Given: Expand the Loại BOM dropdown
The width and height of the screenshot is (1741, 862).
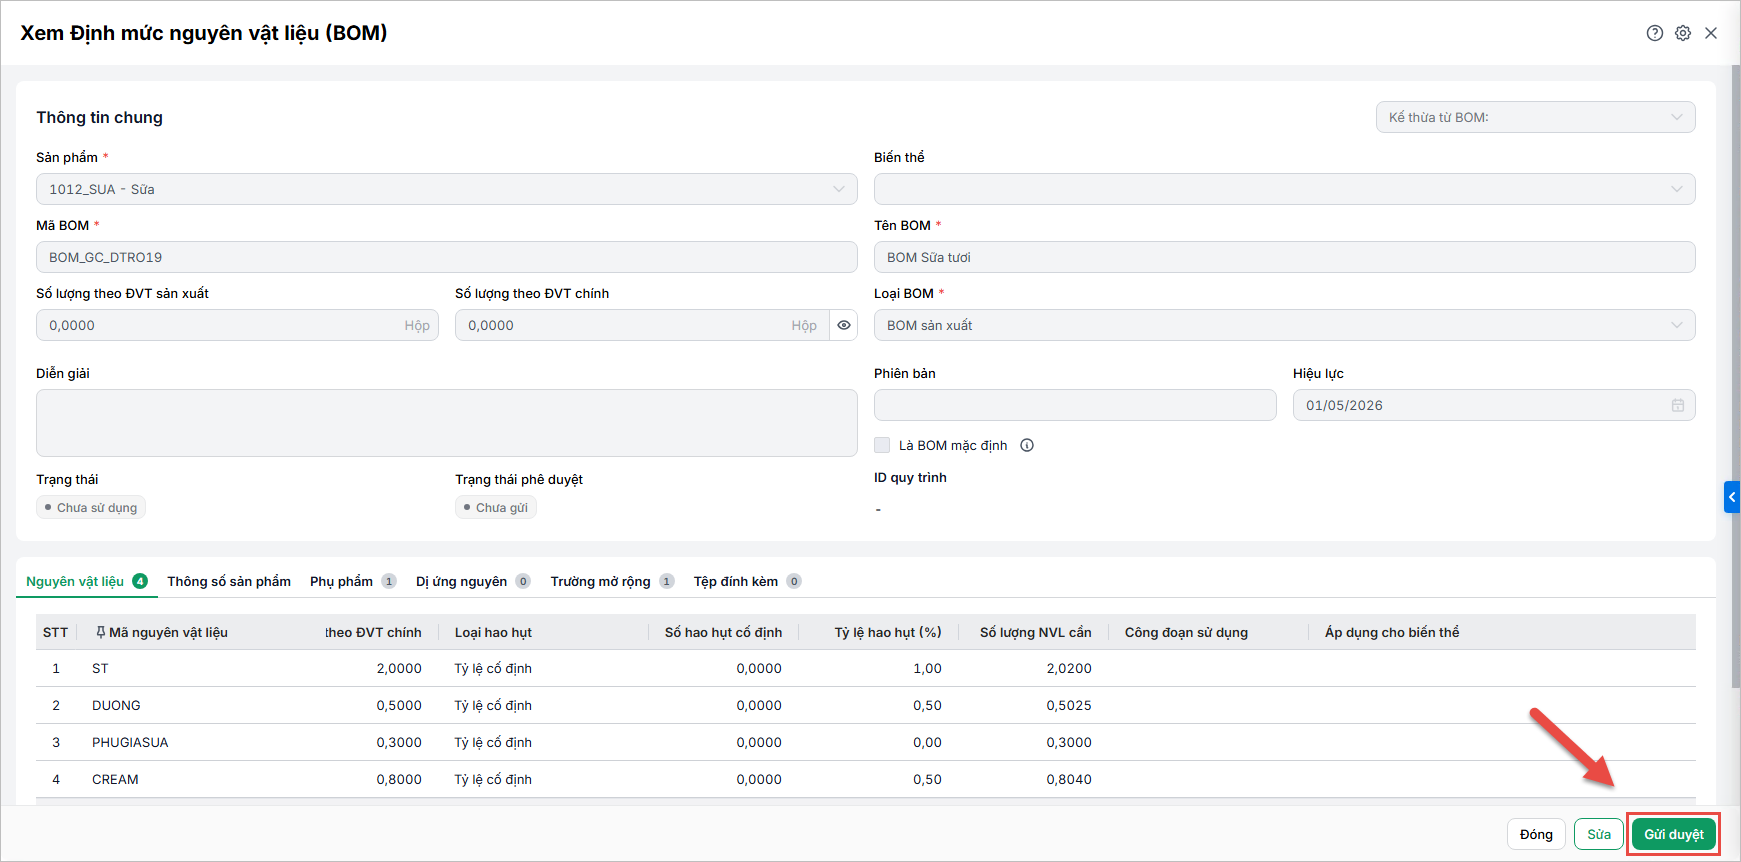Looking at the screenshot, I should (1284, 325).
